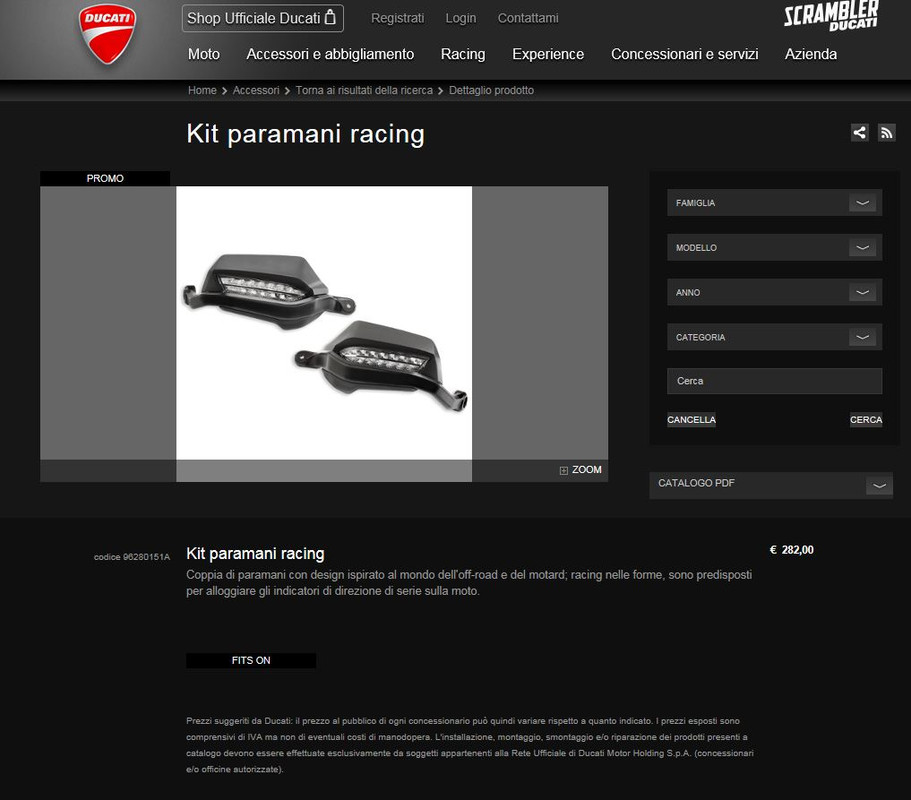Select the Azienda menu item
Viewport: 911px width, 800px height.
tap(810, 54)
